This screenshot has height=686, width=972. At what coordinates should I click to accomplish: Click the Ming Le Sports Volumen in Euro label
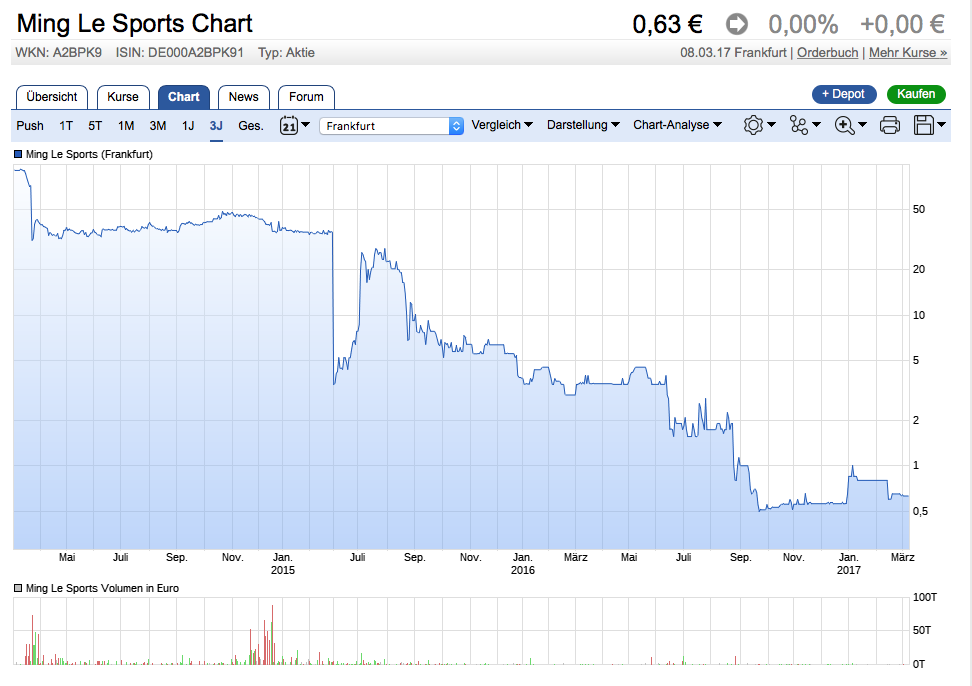[x=102, y=588]
